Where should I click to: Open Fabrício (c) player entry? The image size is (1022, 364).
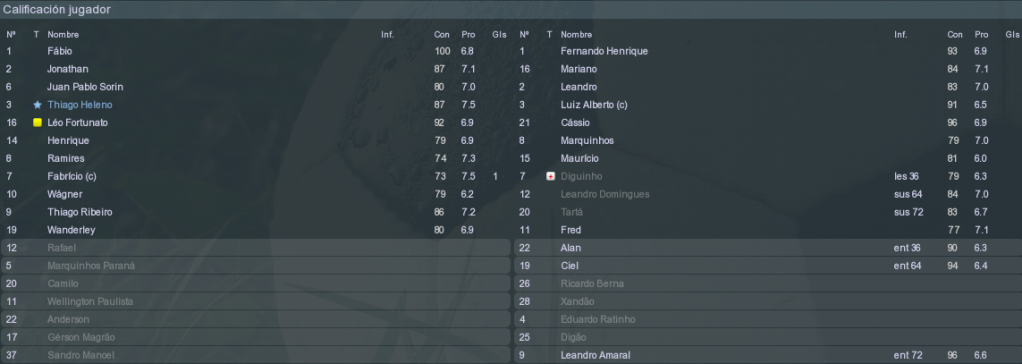point(72,176)
